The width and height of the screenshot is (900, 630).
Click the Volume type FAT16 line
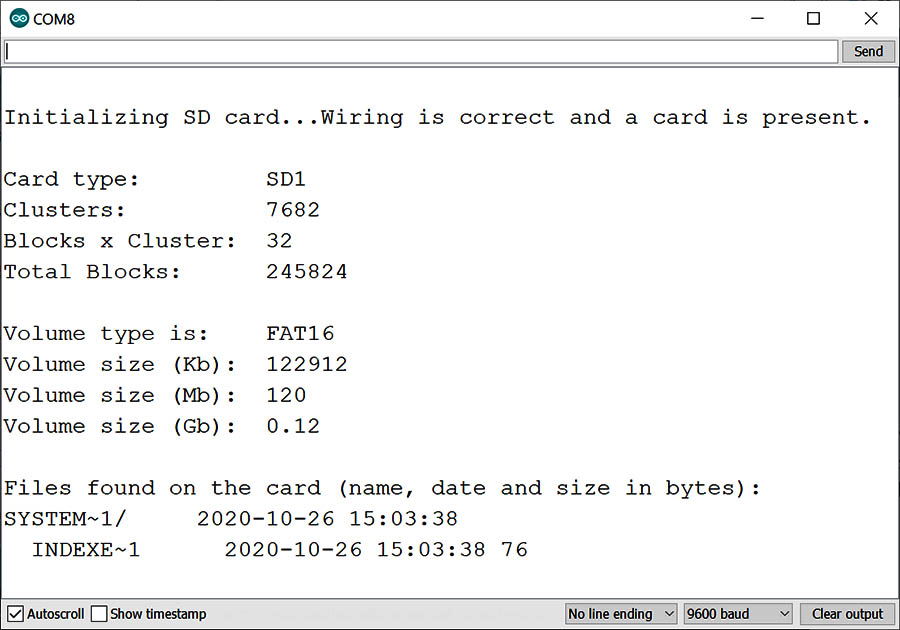click(169, 334)
